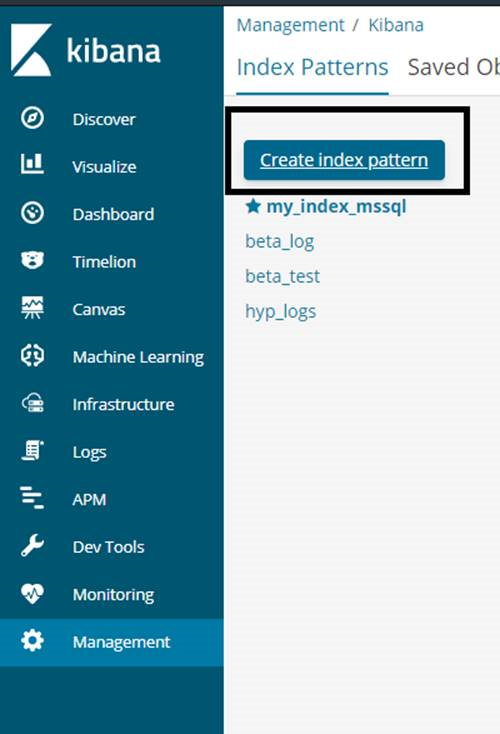This screenshot has height=734, width=500.
Task: Select the Visualize bar chart icon
Action: coord(32,165)
